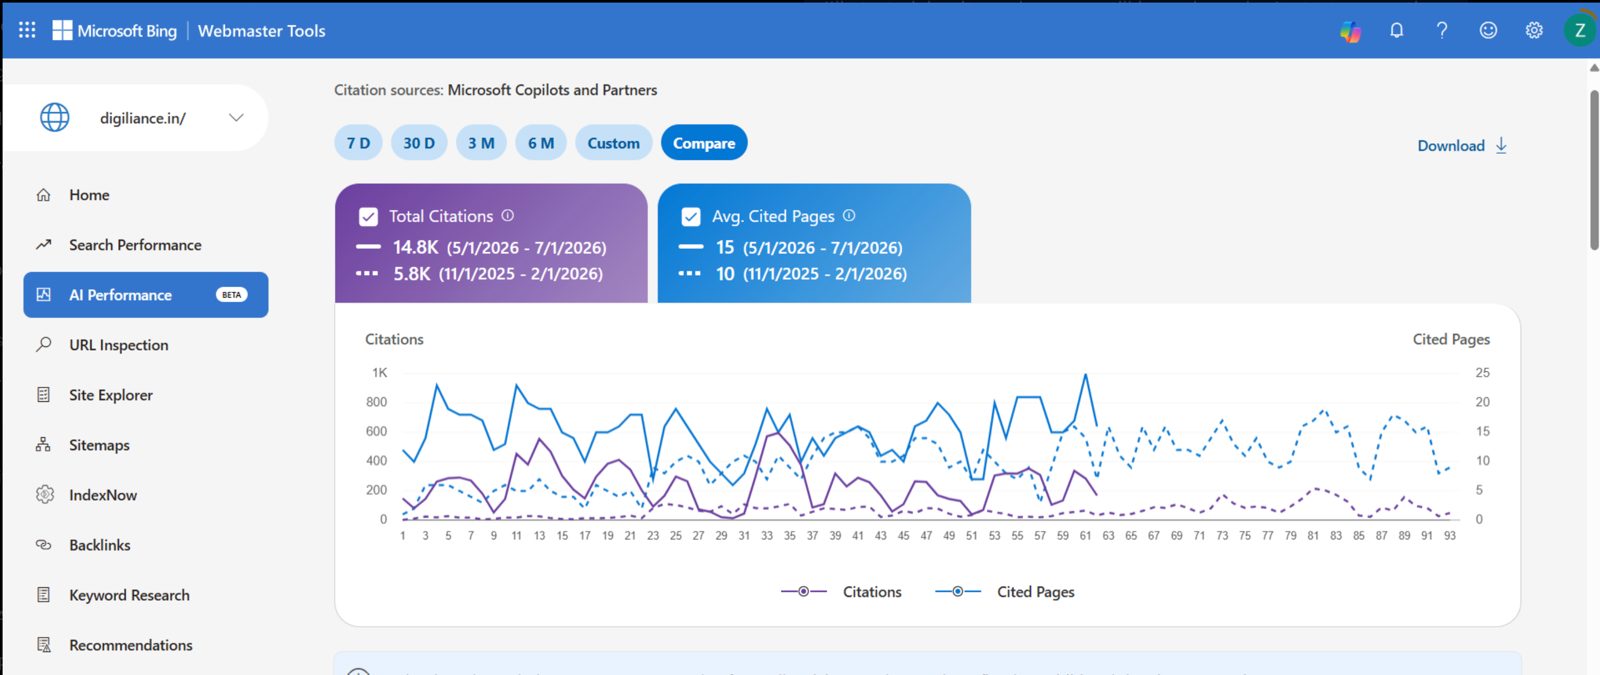Click the Cited Pages axis label
This screenshot has height=675, width=1600.
[1451, 339]
